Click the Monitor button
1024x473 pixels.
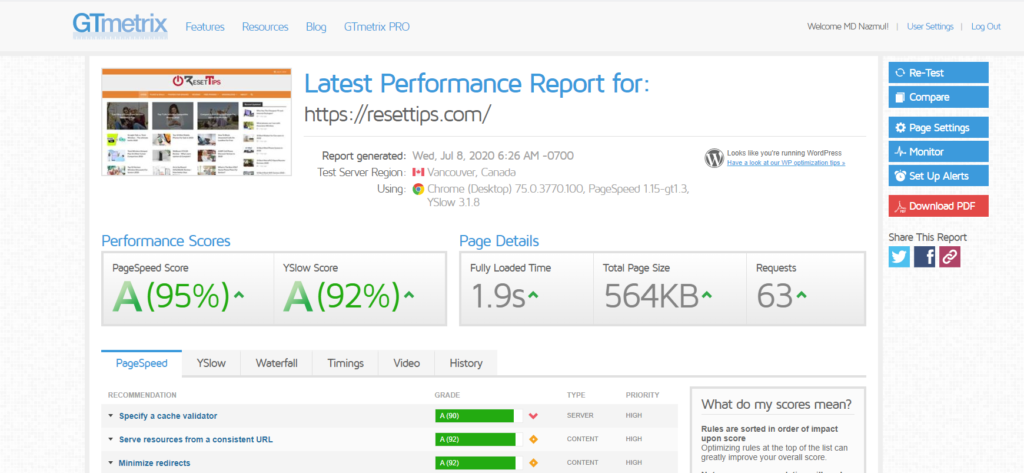938,152
